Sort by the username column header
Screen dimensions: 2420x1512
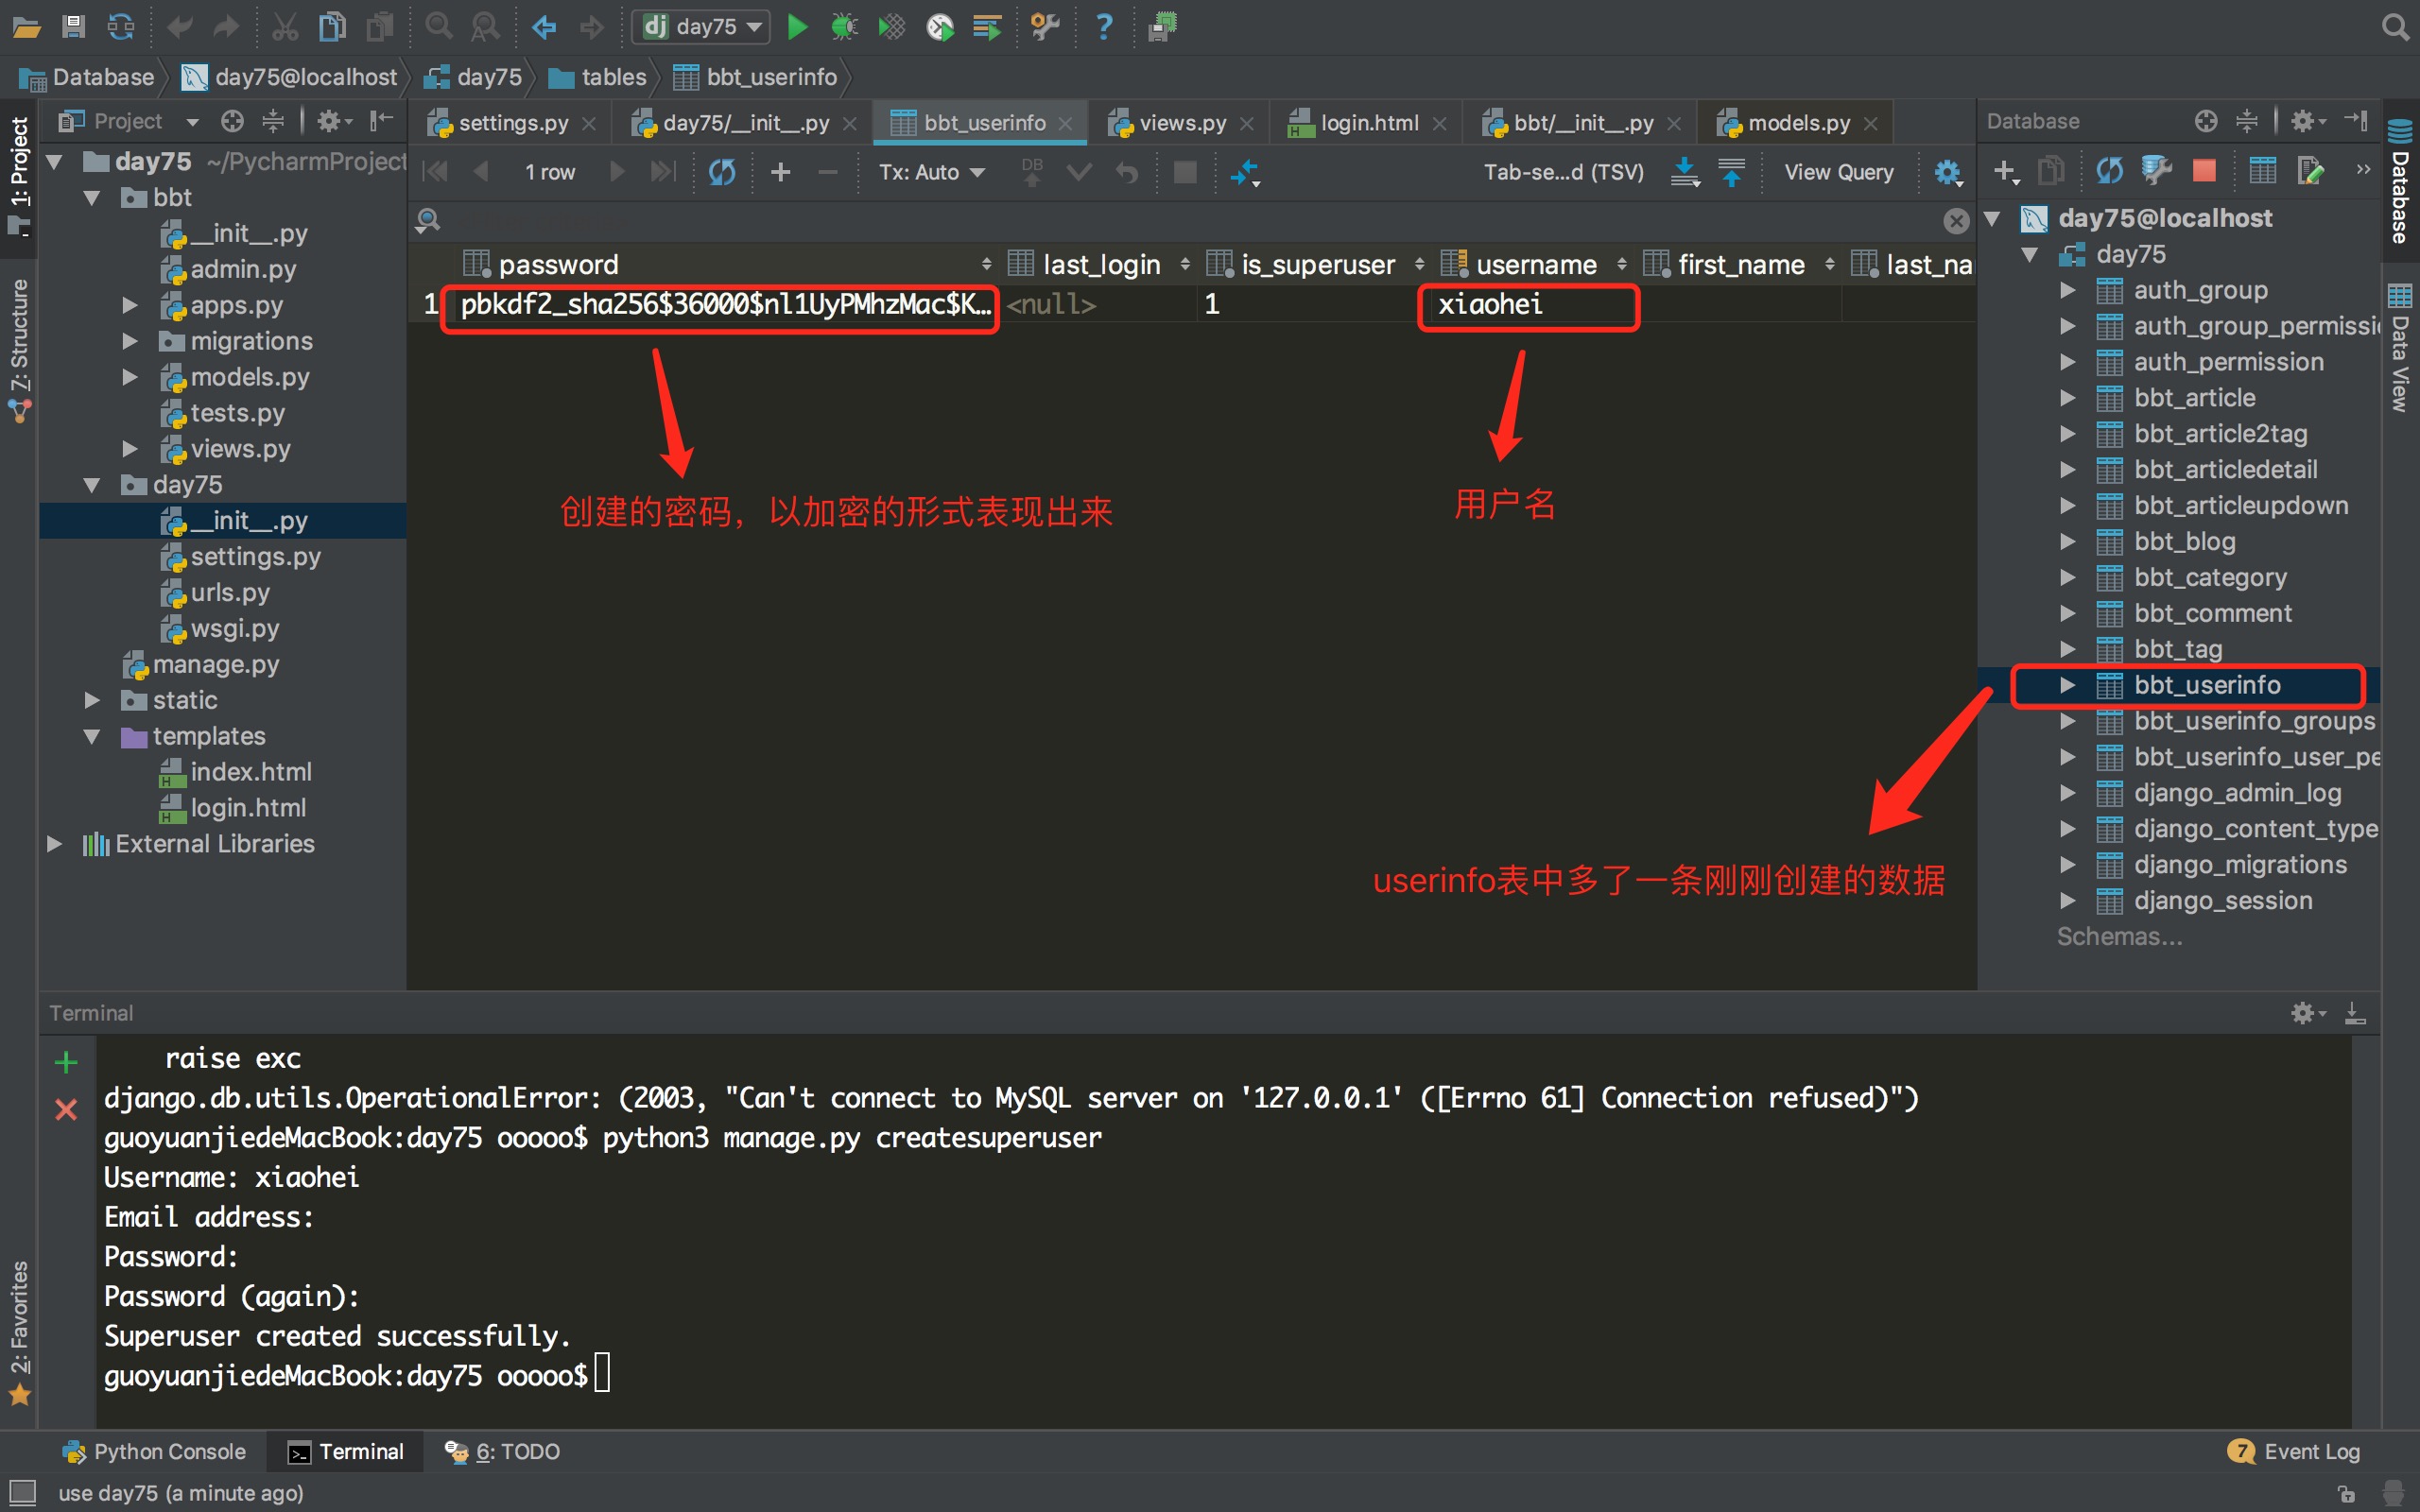point(1535,264)
